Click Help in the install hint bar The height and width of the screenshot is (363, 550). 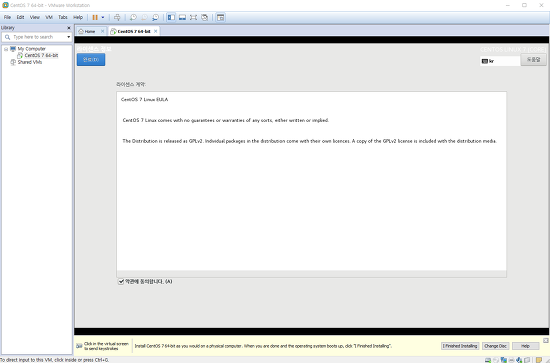click(525, 346)
